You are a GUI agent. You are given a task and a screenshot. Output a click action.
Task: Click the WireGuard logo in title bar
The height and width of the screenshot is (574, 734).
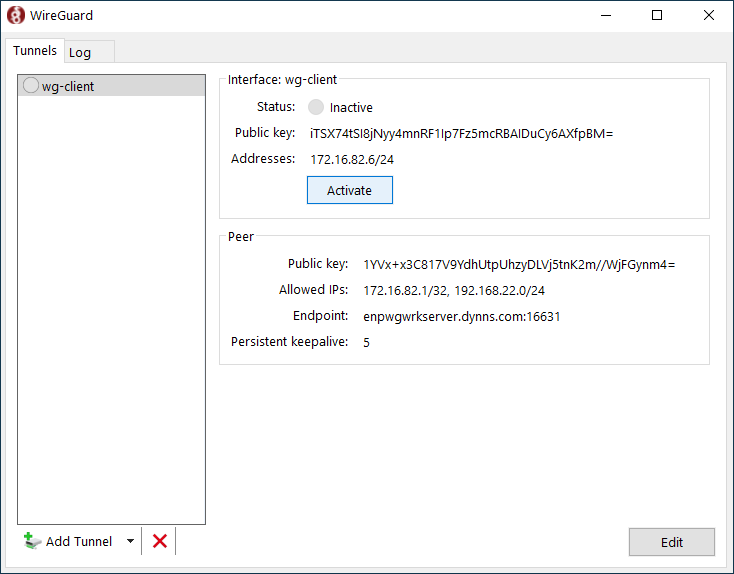pos(16,16)
